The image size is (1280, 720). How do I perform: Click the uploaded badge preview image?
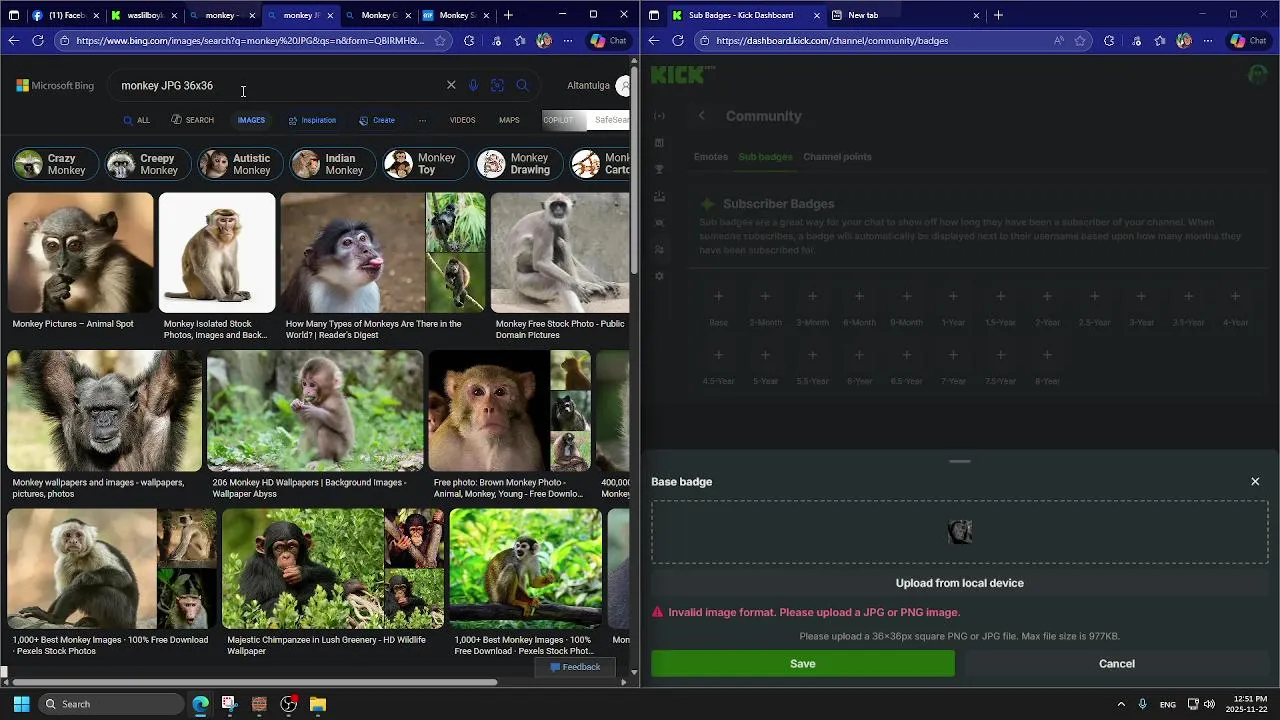click(x=960, y=532)
